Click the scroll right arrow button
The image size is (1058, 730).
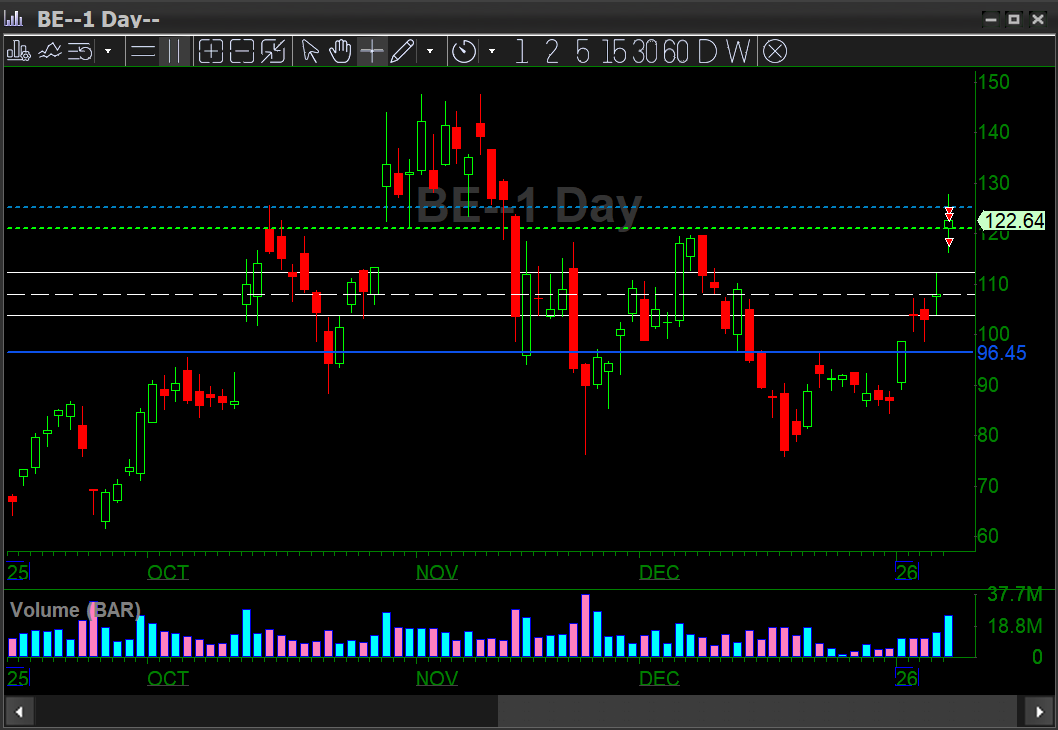click(1038, 712)
